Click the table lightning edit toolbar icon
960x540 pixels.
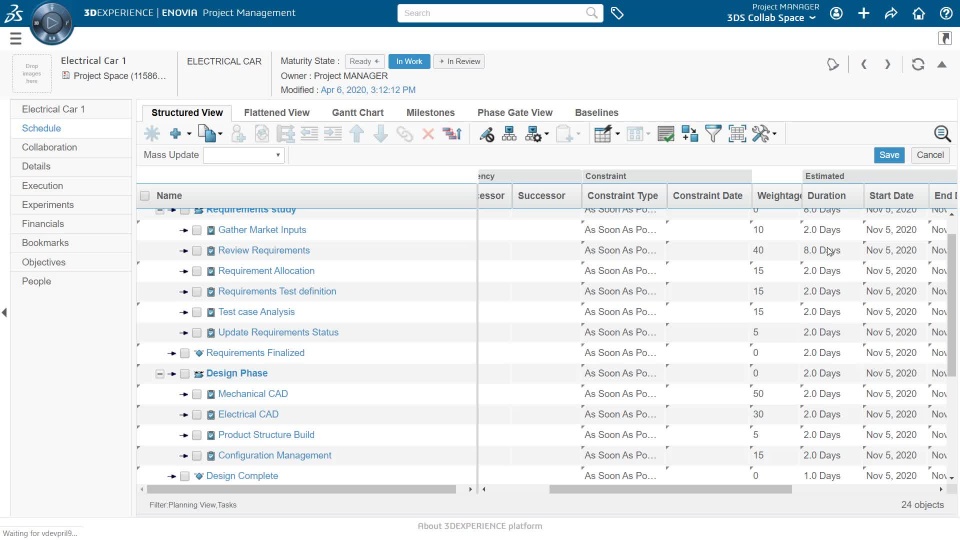click(603, 133)
